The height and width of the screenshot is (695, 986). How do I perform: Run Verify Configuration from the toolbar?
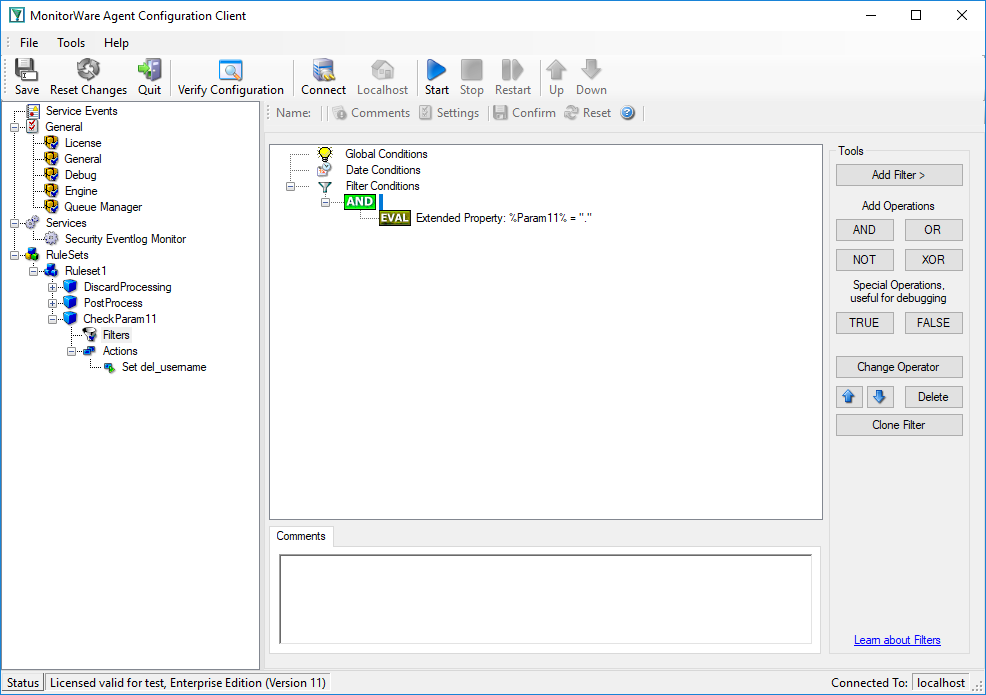(231, 77)
